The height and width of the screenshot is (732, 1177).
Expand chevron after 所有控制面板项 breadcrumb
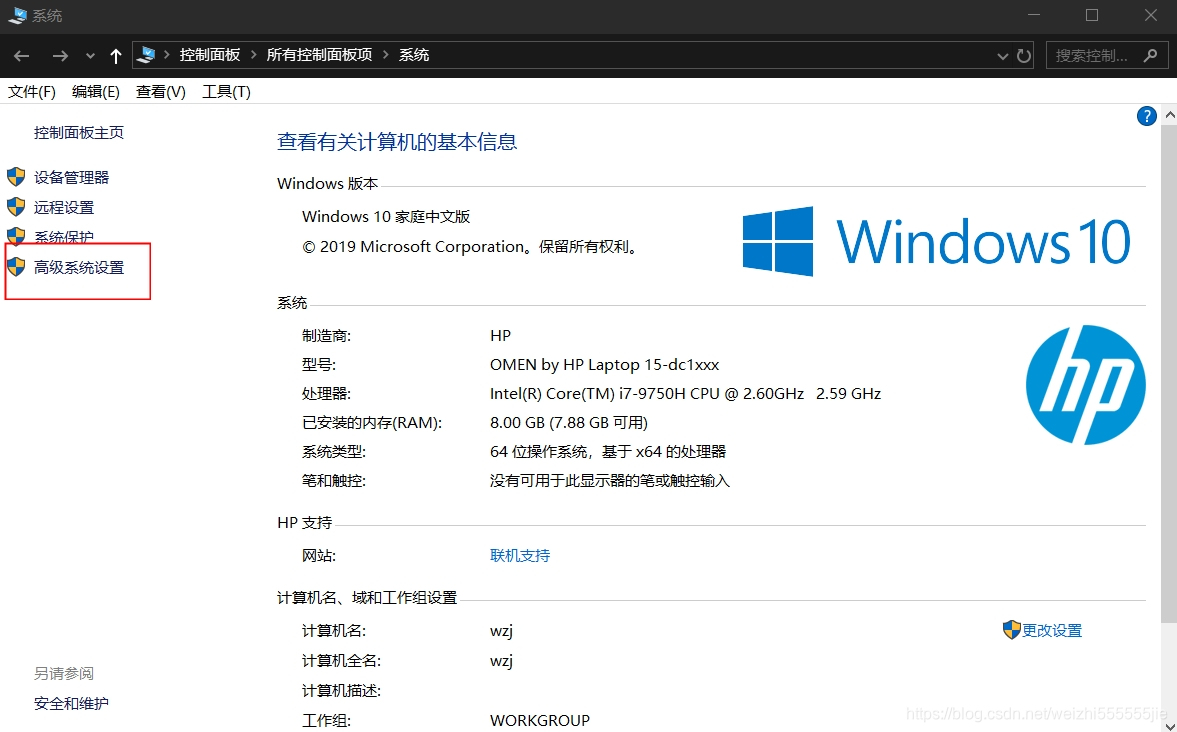386,55
